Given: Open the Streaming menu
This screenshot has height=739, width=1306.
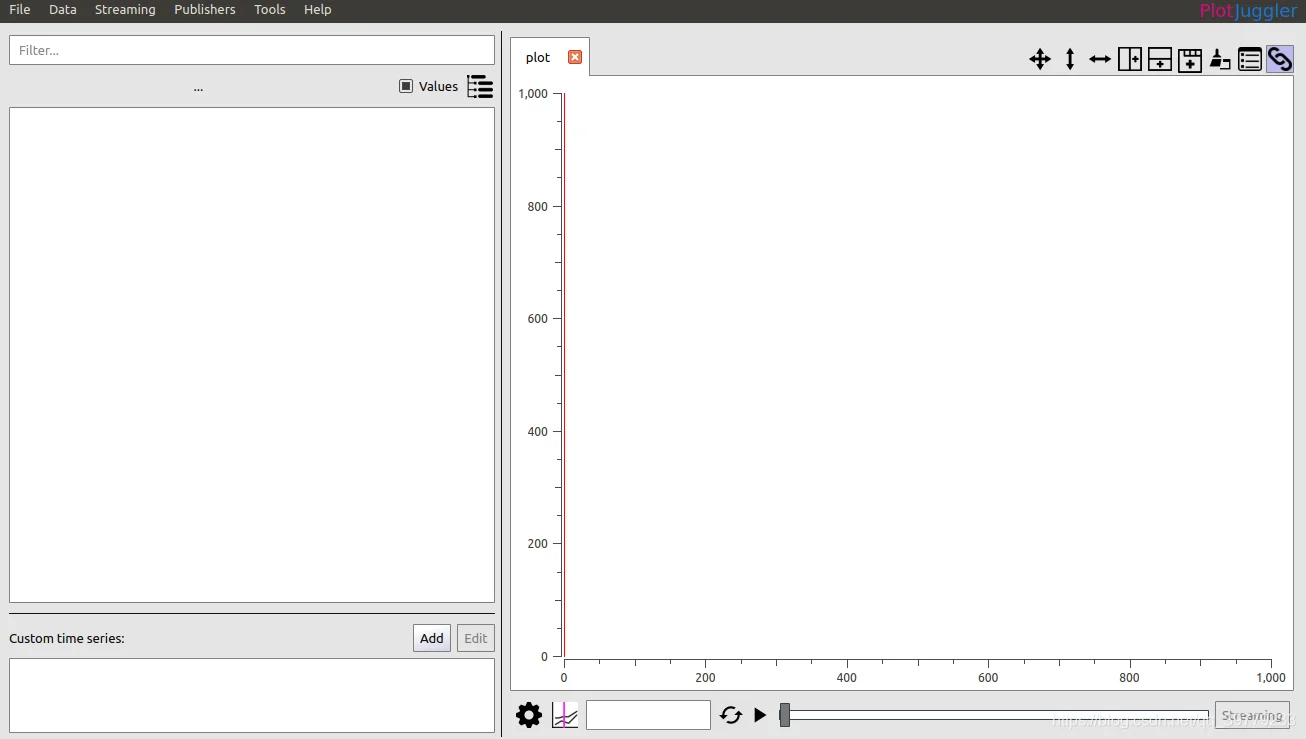Looking at the screenshot, I should 125,10.
